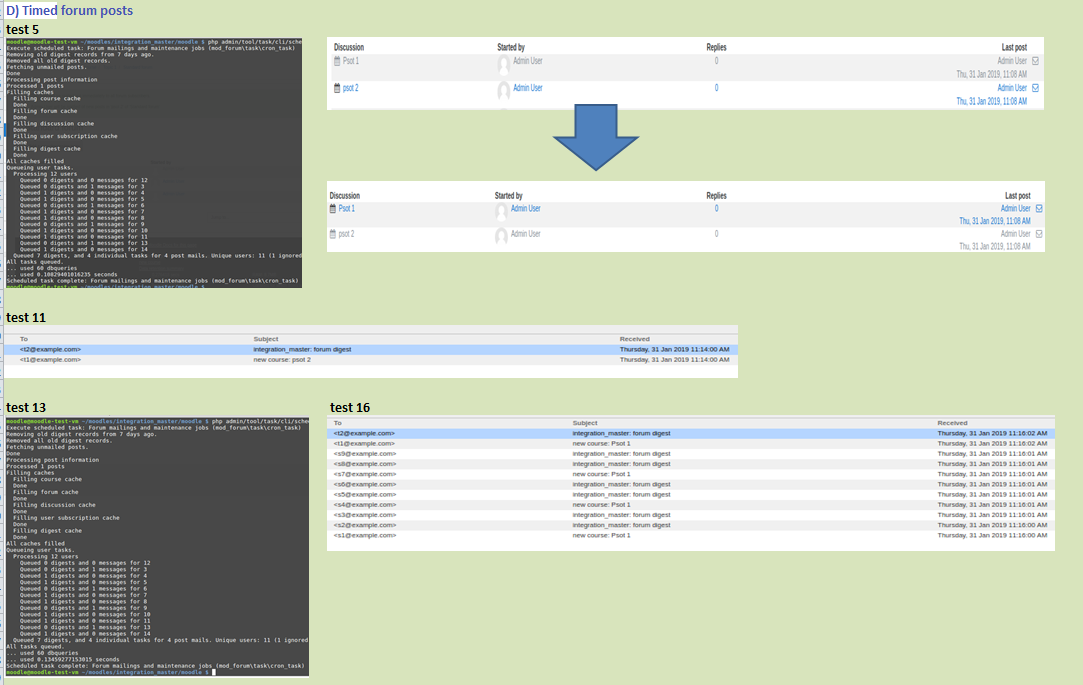
Task: Click calendar icon beside blue psot 2 link
Action: pyautogui.click(x=337, y=88)
